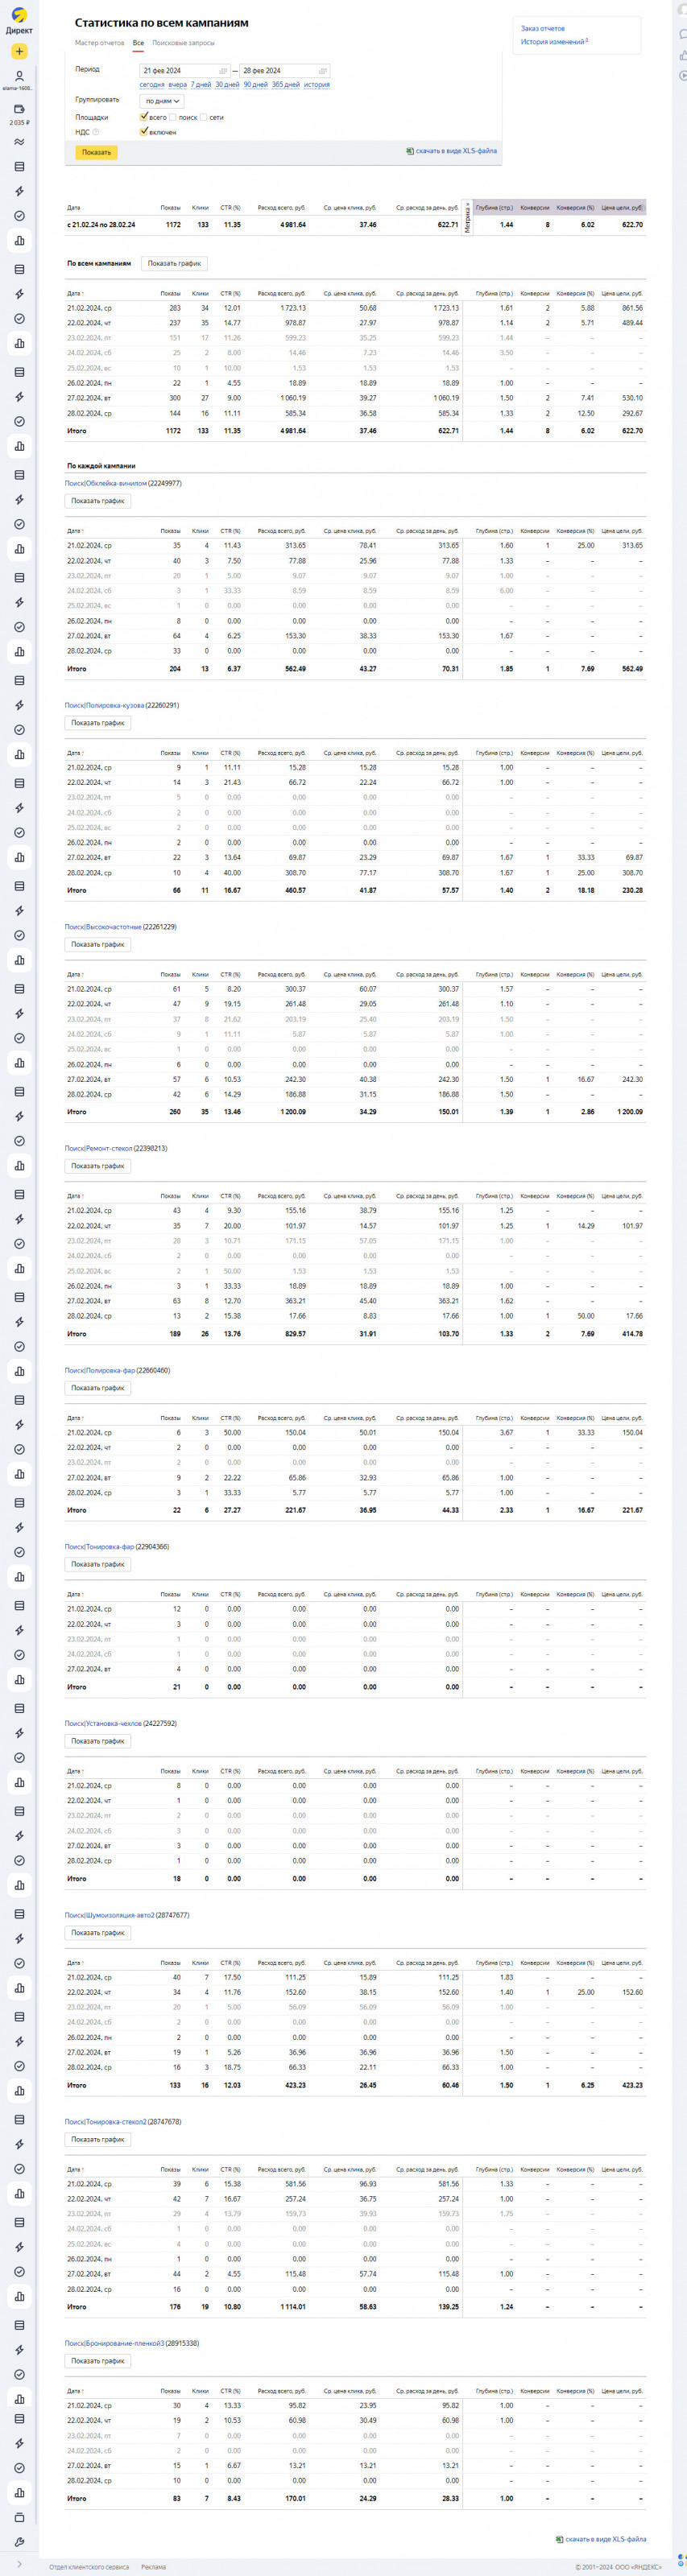Open campaign Поиск|Ремонт-стекол link
The height and width of the screenshot is (2576, 687).
click(99, 1148)
